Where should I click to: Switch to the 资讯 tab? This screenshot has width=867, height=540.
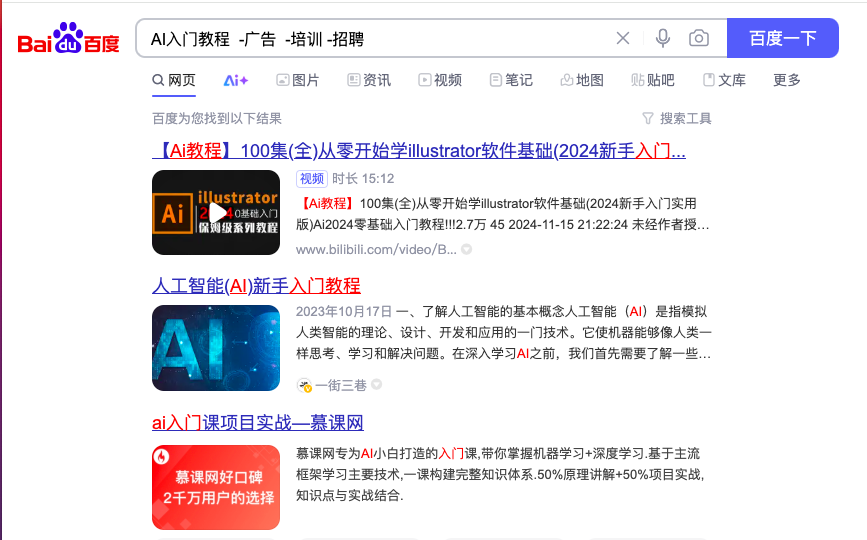(369, 81)
